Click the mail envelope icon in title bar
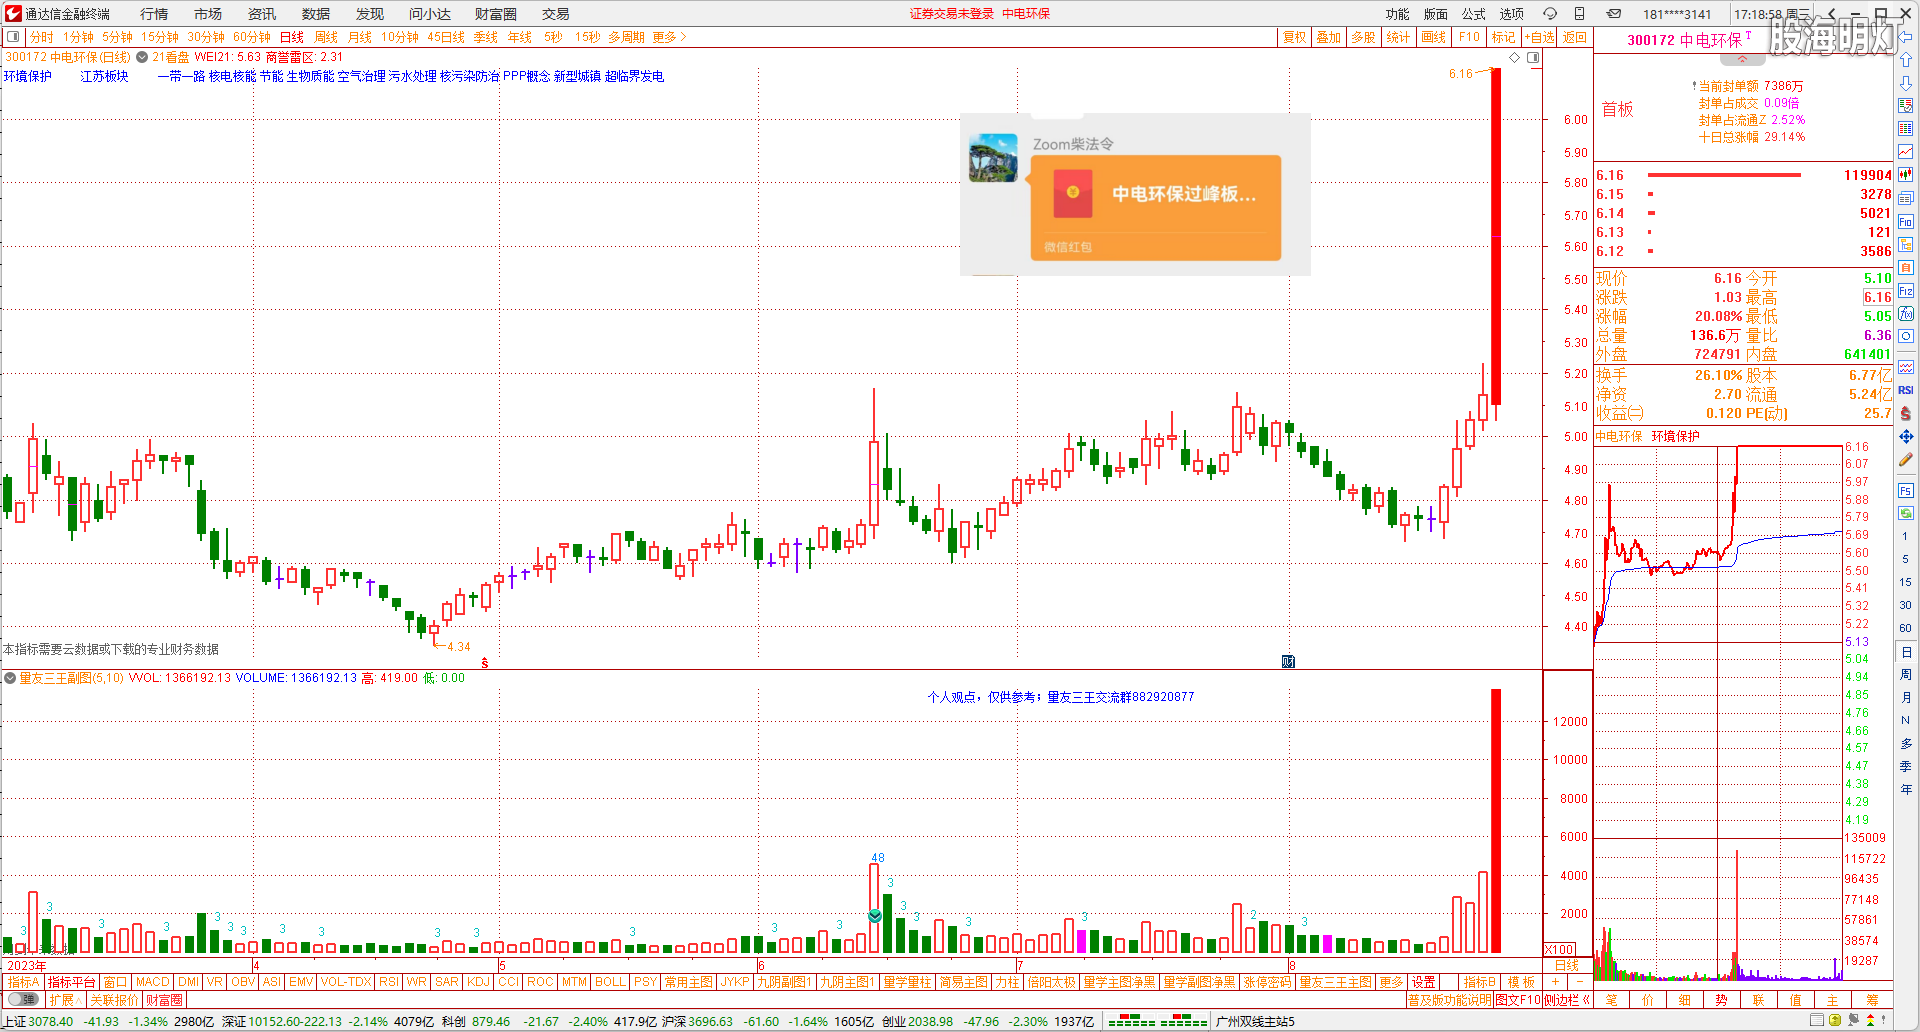This screenshot has width=1920, height=1032. click(1614, 14)
